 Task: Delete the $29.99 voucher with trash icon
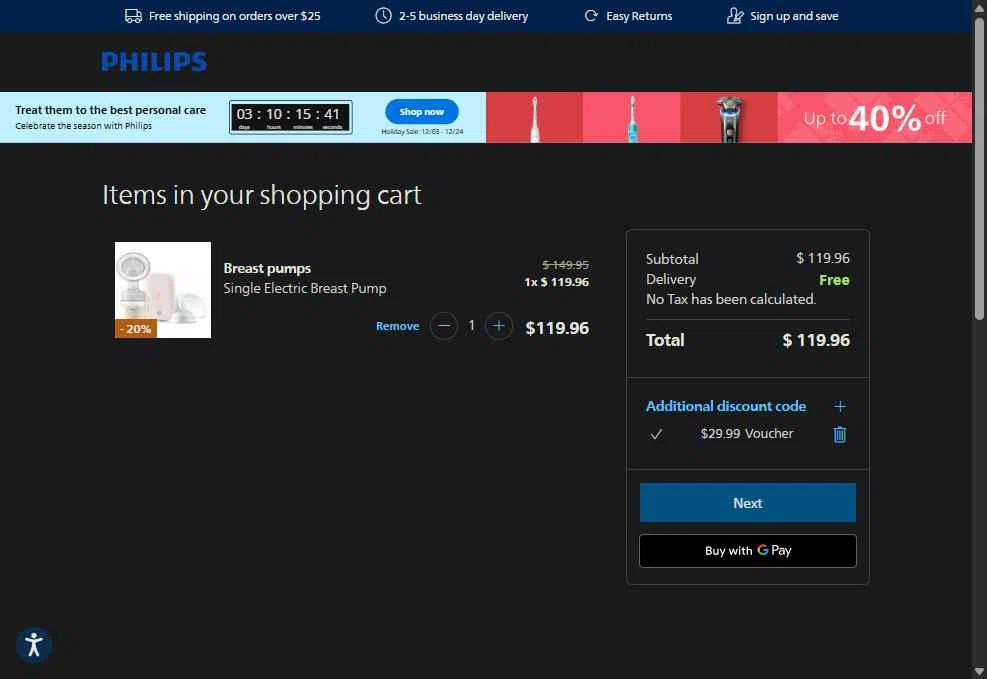point(840,434)
